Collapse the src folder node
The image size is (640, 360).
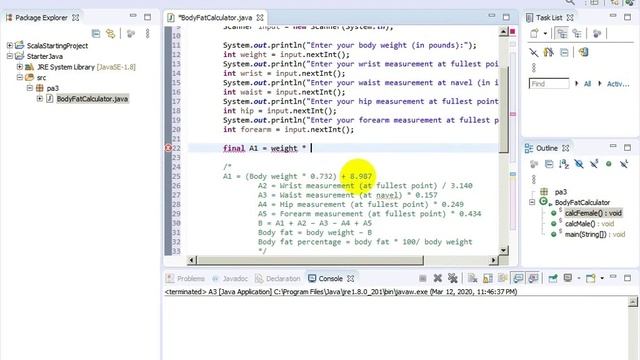click(x=20, y=77)
